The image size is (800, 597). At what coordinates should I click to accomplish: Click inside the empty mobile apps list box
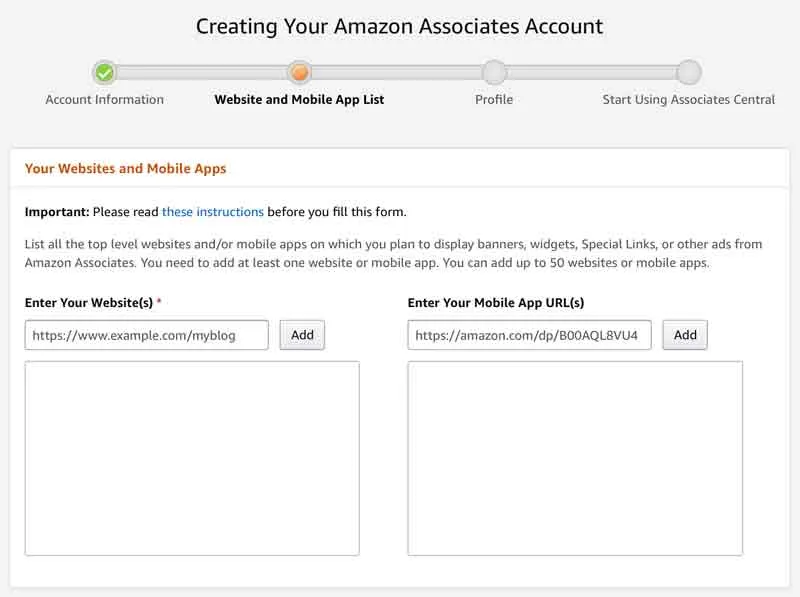point(575,458)
